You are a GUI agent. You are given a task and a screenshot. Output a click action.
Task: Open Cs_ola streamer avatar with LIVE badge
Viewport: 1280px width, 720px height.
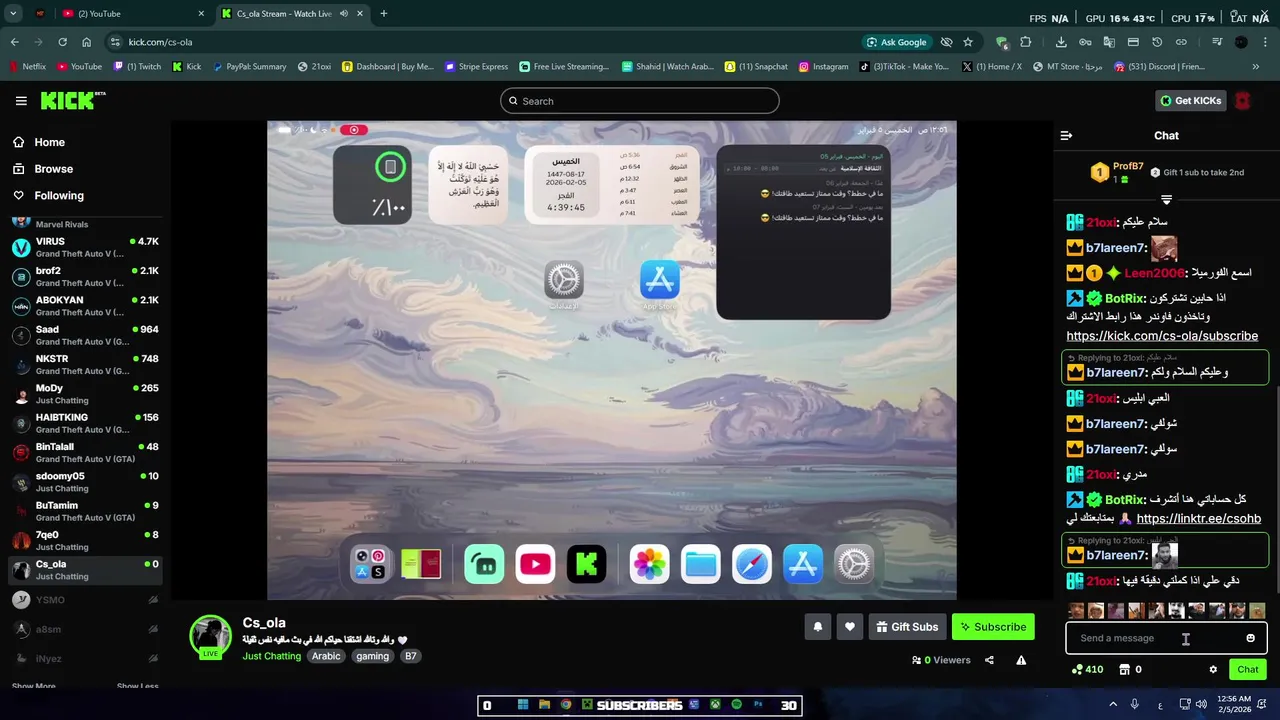(x=210, y=636)
